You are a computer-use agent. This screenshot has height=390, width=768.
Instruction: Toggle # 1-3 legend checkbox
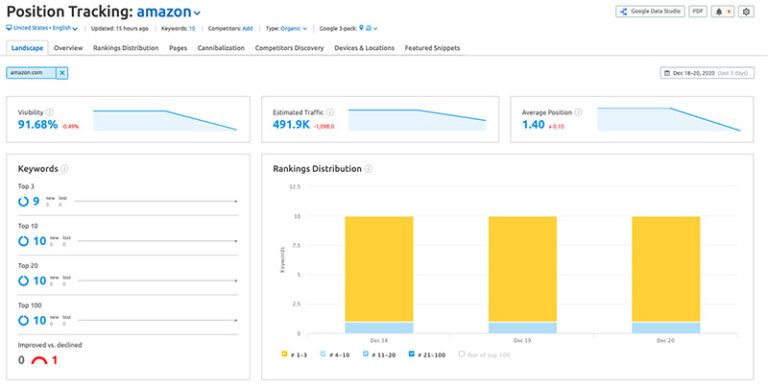(284, 354)
